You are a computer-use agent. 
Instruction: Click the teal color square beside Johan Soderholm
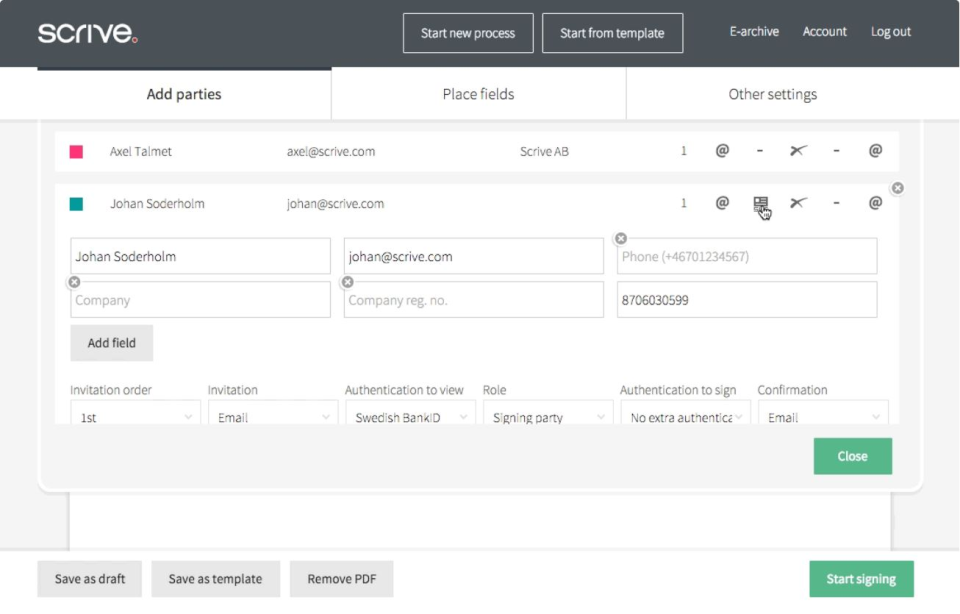click(76, 204)
